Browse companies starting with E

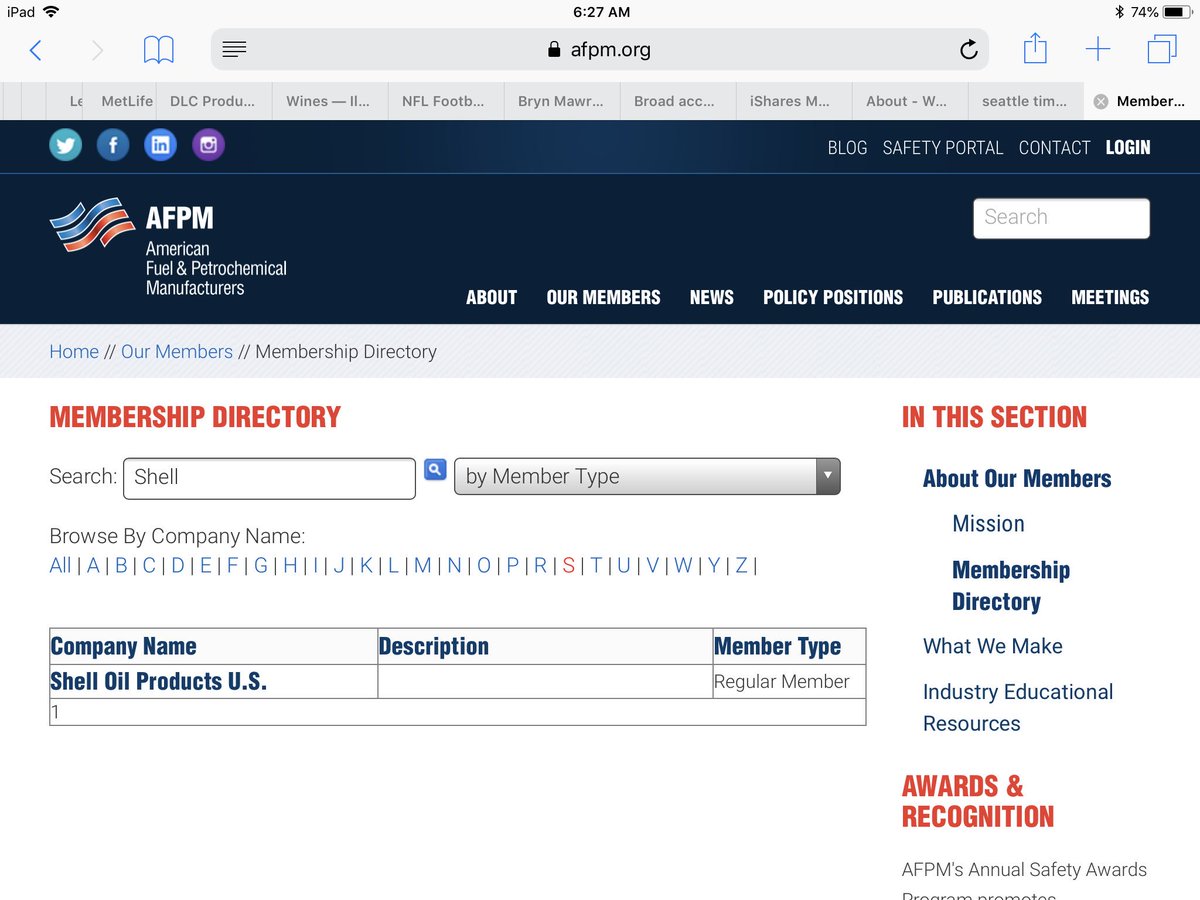(x=206, y=565)
